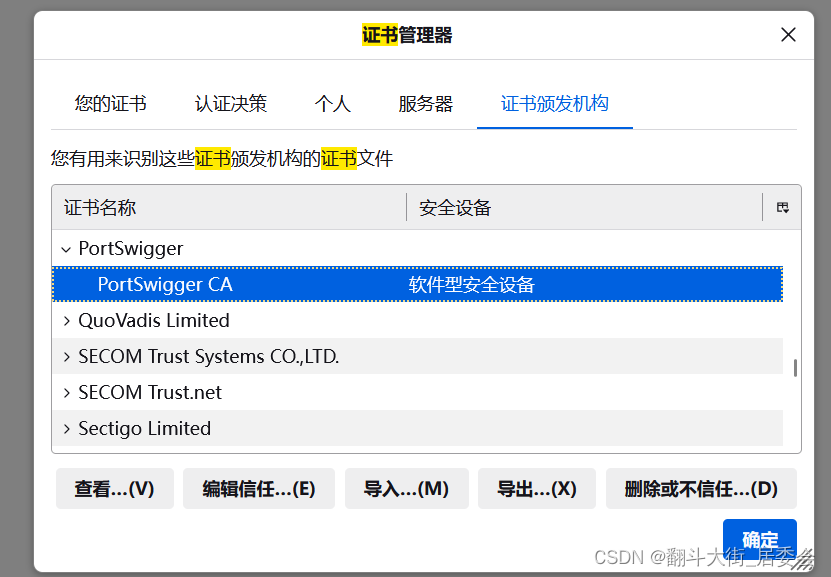Screen dimensions: 831x577
Task: Select the PortSwigger CA certificate row
Action: 417,285
